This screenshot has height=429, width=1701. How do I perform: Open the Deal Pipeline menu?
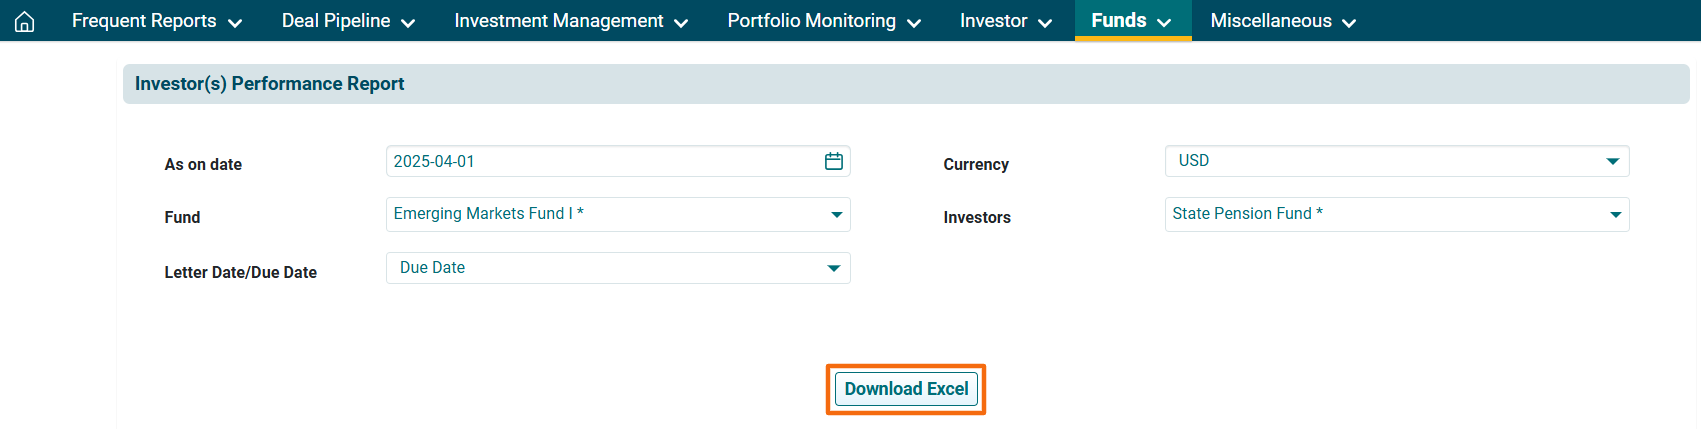(x=348, y=21)
